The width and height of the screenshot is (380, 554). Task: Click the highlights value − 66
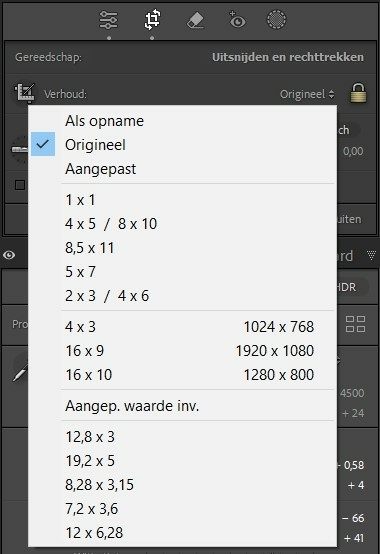[353, 518]
